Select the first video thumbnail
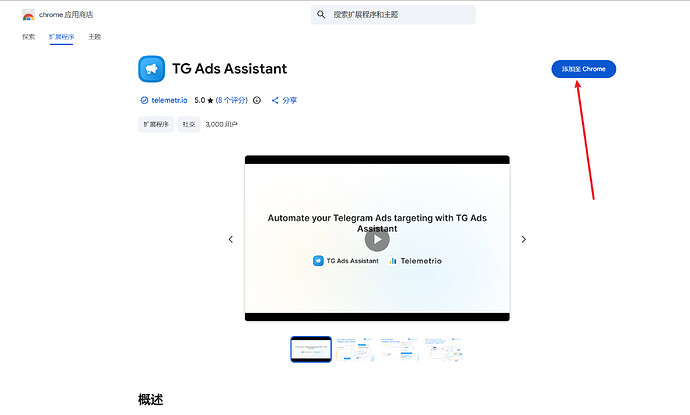The height and width of the screenshot is (415, 690). coord(311,349)
